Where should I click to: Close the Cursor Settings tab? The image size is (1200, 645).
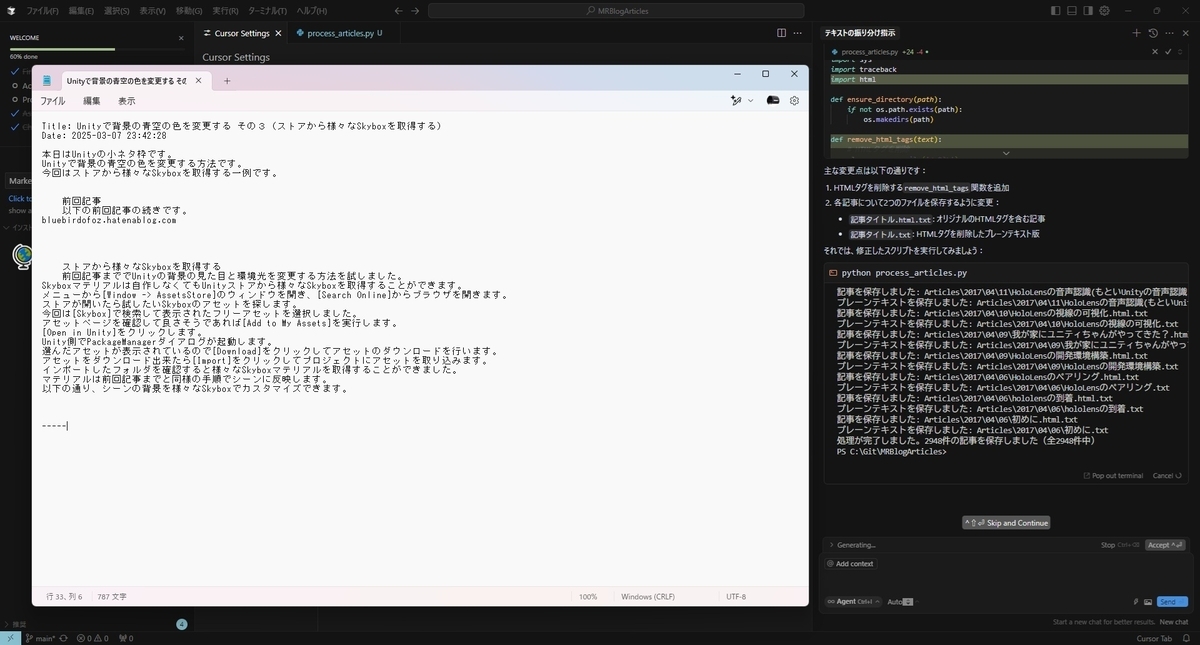click(x=277, y=33)
